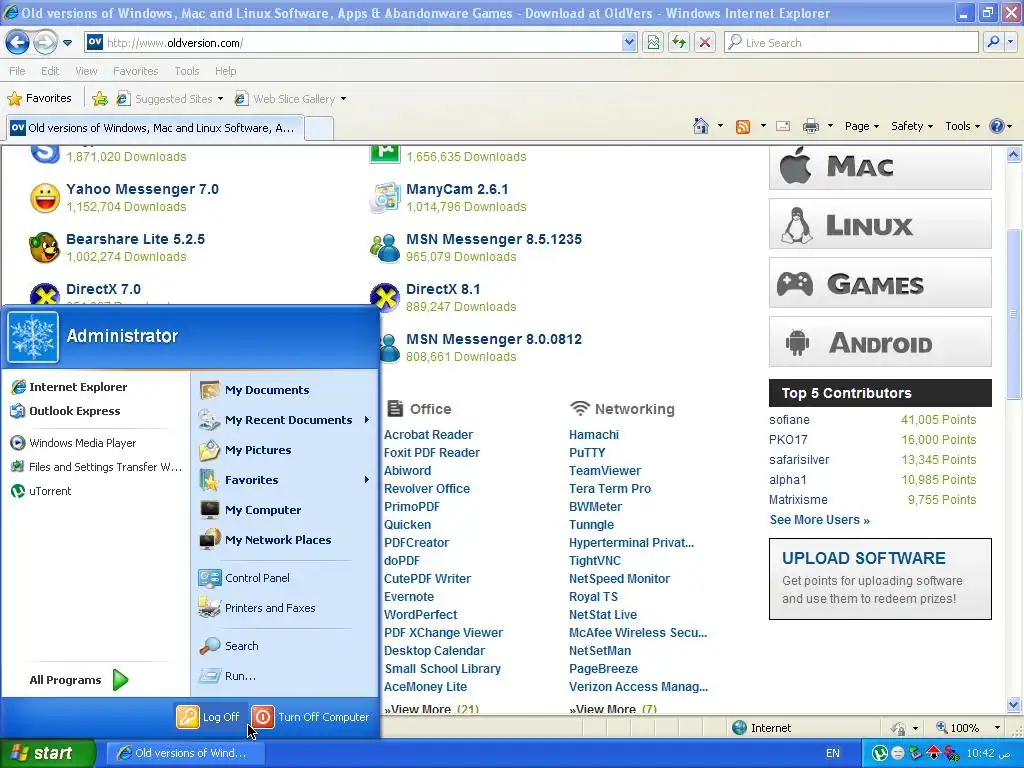Click the browser Forward arrow button

(x=45, y=43)
